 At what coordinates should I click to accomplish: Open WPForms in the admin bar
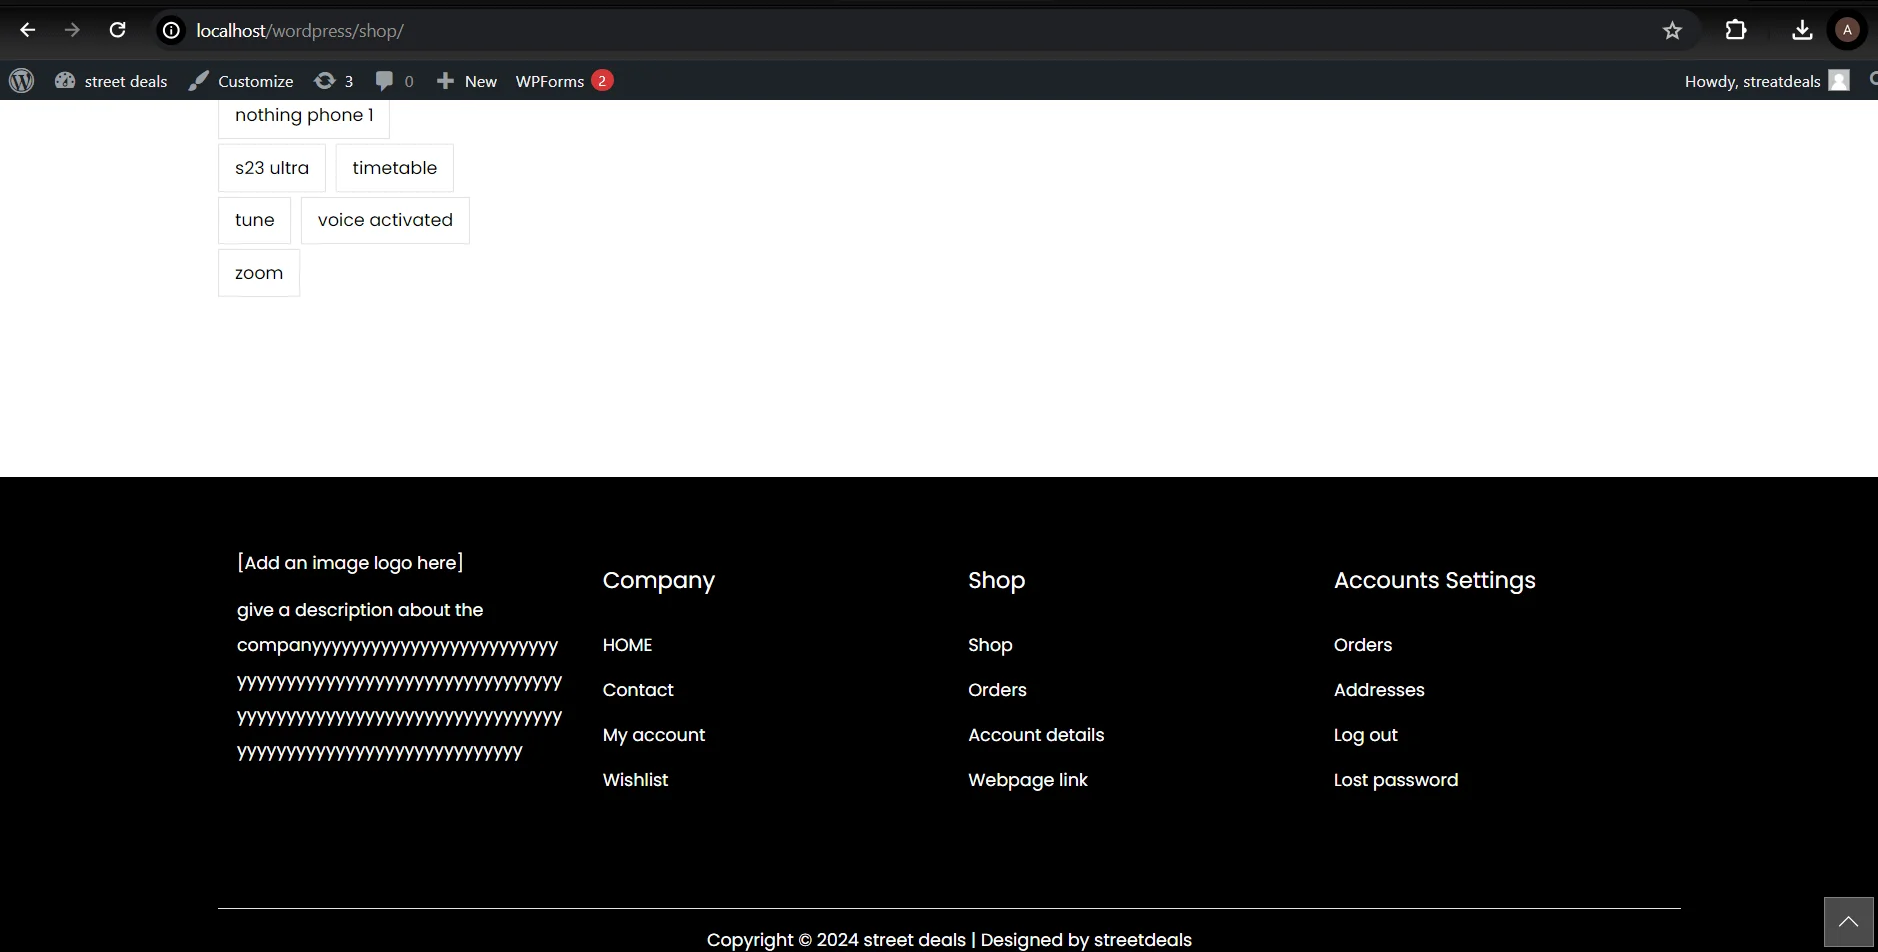click(x=564, y=81)
